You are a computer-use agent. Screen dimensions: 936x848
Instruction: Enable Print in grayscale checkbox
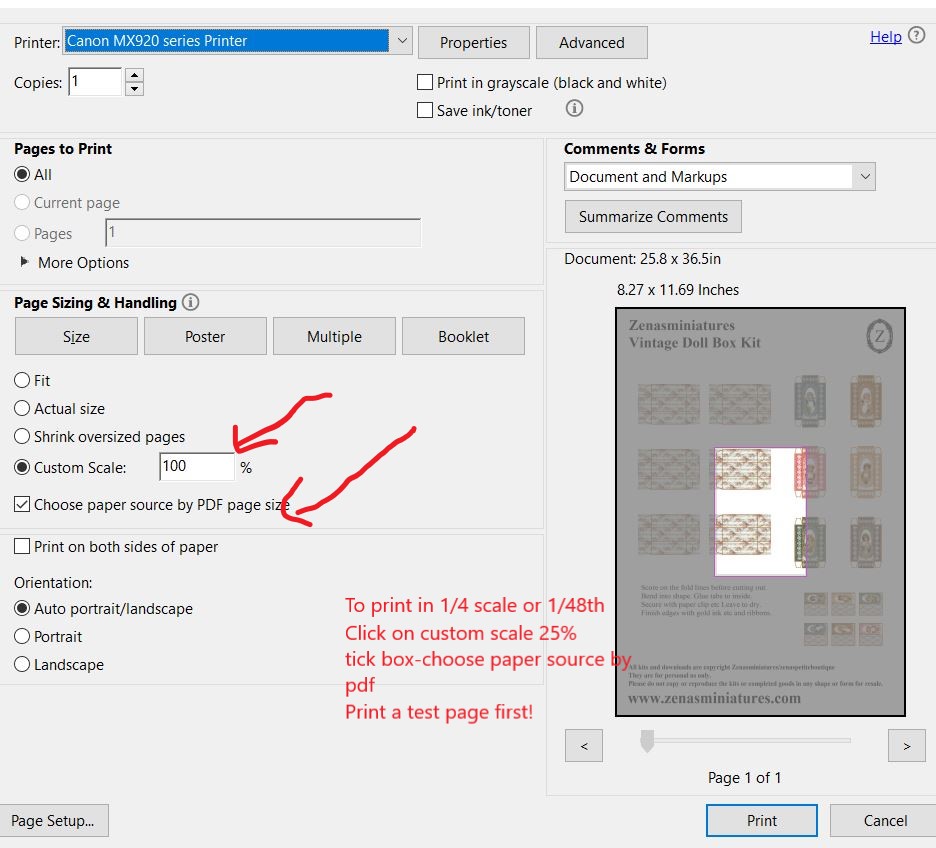tap(425, 83)
